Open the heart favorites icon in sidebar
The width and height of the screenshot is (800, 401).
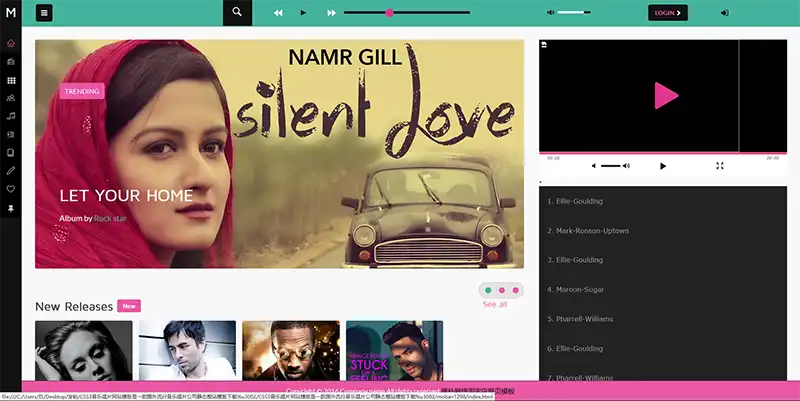(11, 189)
